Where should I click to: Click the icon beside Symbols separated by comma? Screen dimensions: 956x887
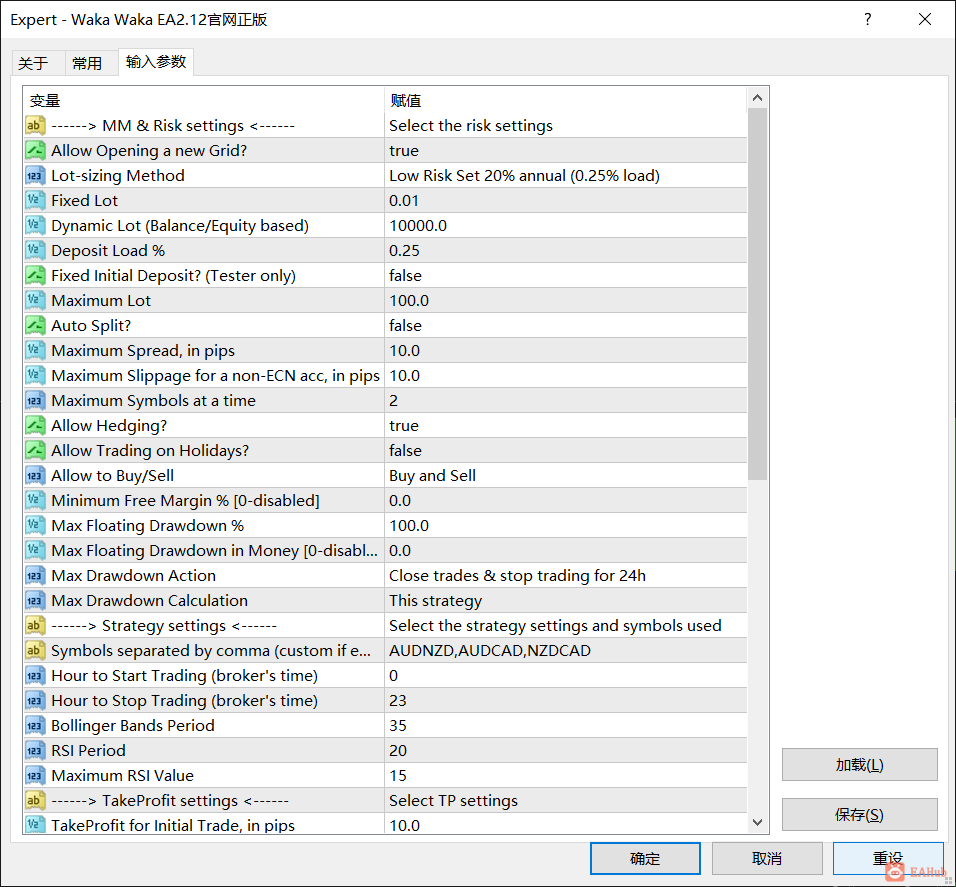(35, 650)
